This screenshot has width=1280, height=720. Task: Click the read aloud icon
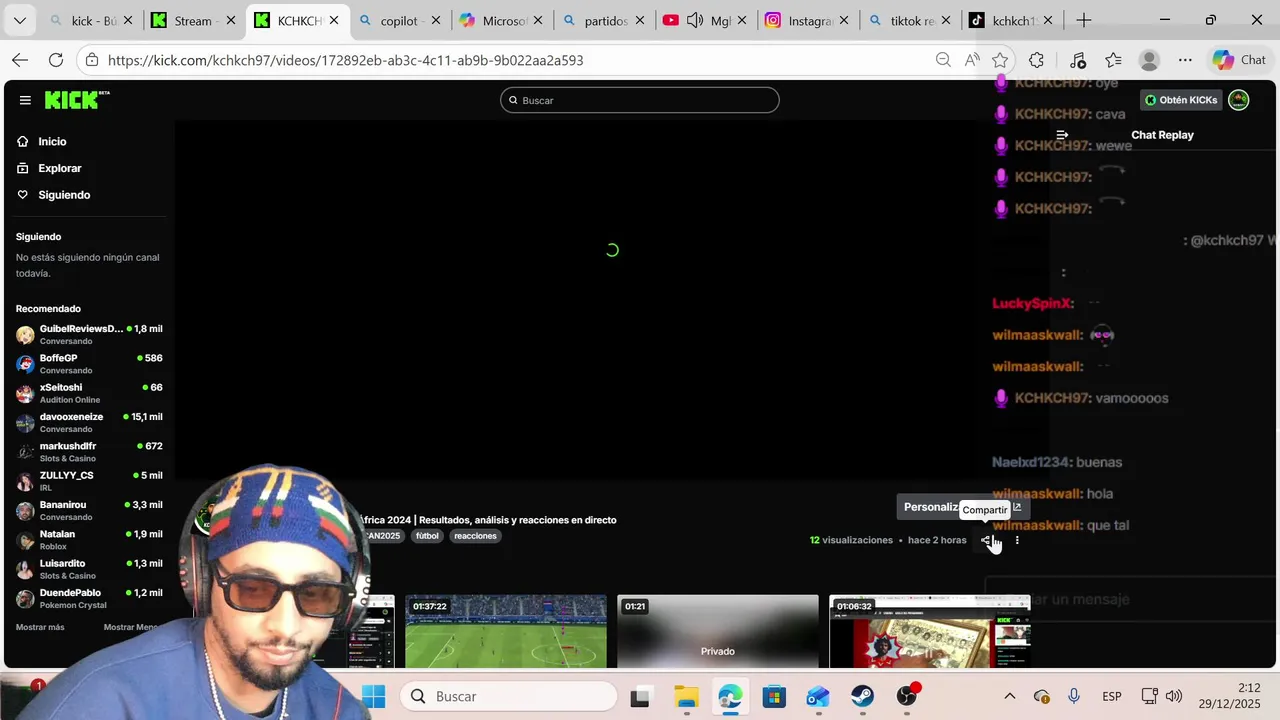click(972, 60)
